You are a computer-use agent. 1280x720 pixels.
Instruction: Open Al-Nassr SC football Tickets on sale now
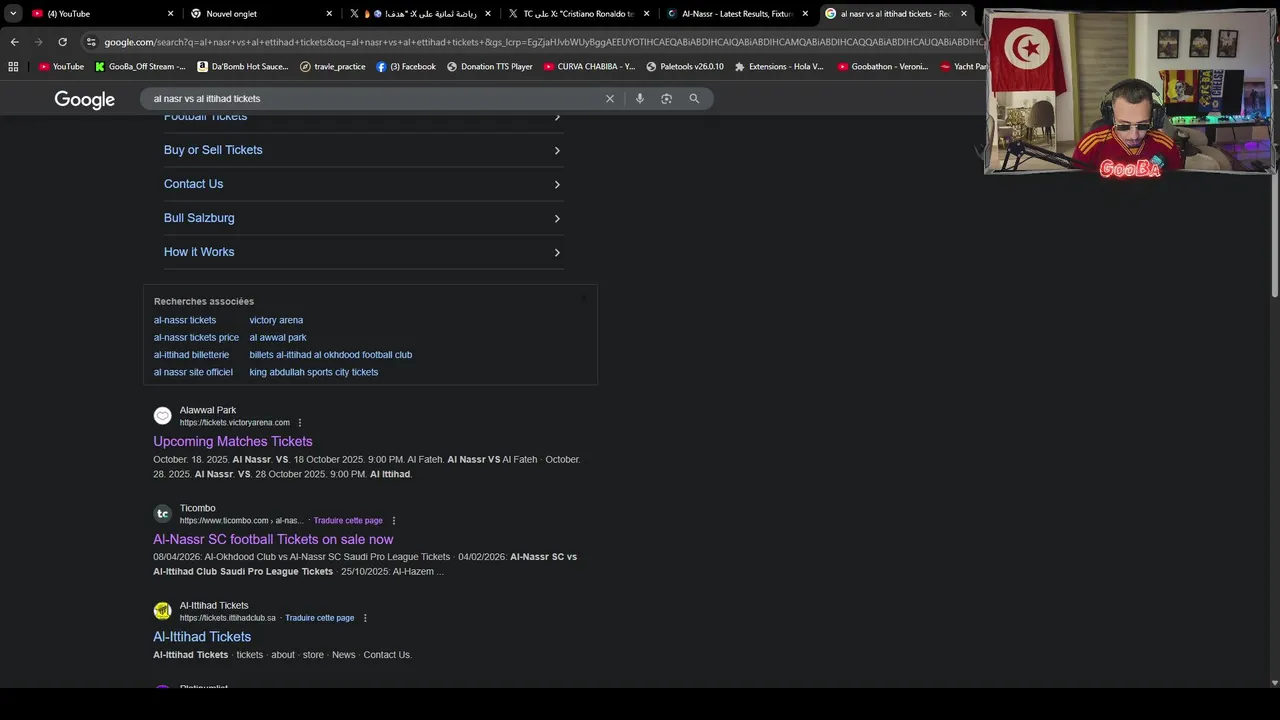273,539
